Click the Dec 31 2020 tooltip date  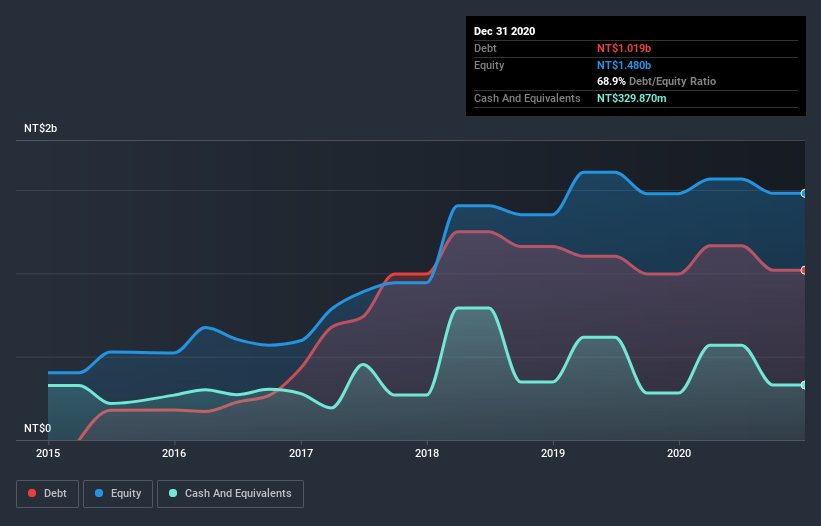pyautogui.click(x=504, y=31)
